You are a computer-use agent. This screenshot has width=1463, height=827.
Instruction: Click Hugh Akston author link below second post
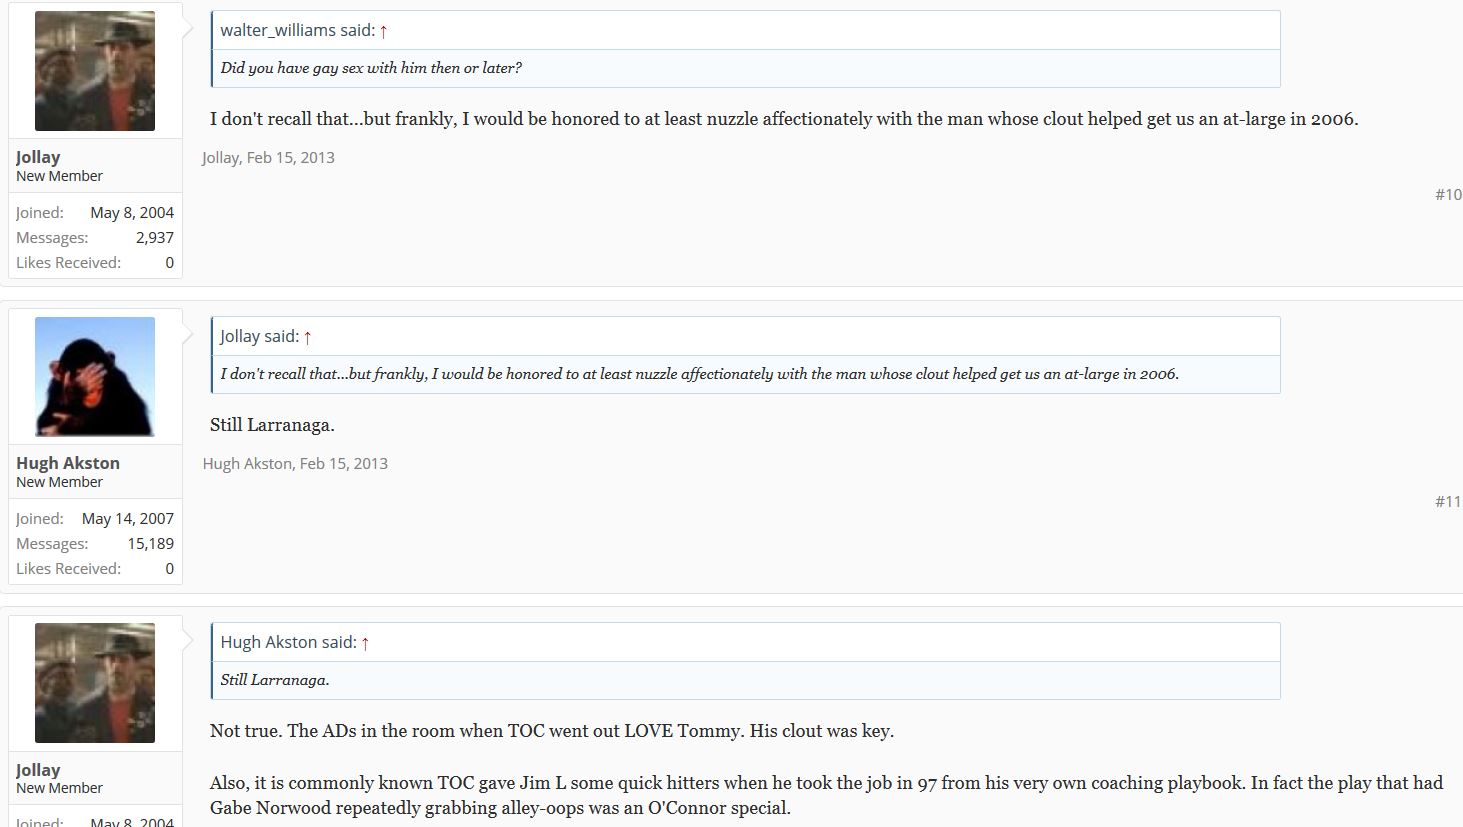(247, 463)
